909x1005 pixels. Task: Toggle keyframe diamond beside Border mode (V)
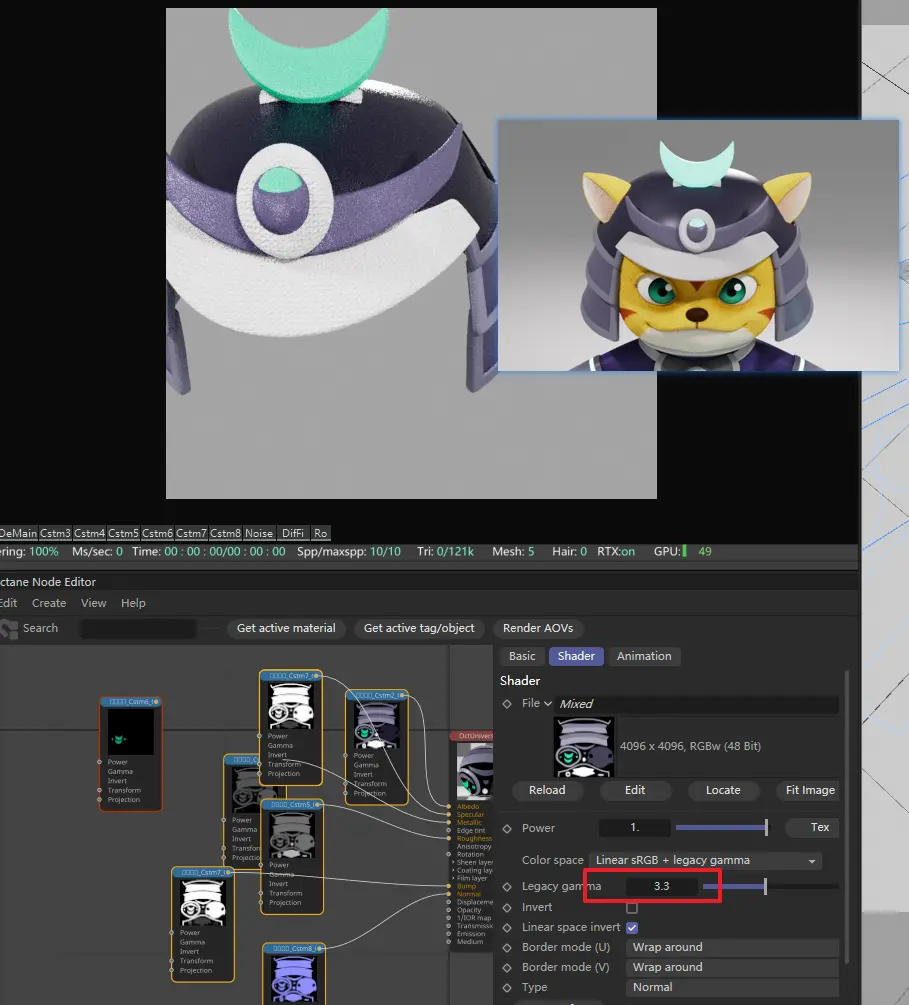click(x=507, y=968)
